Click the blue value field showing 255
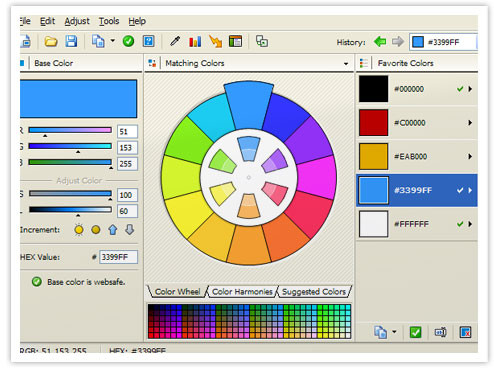This screenshot has width=494, height=370. tap(127, 164)
